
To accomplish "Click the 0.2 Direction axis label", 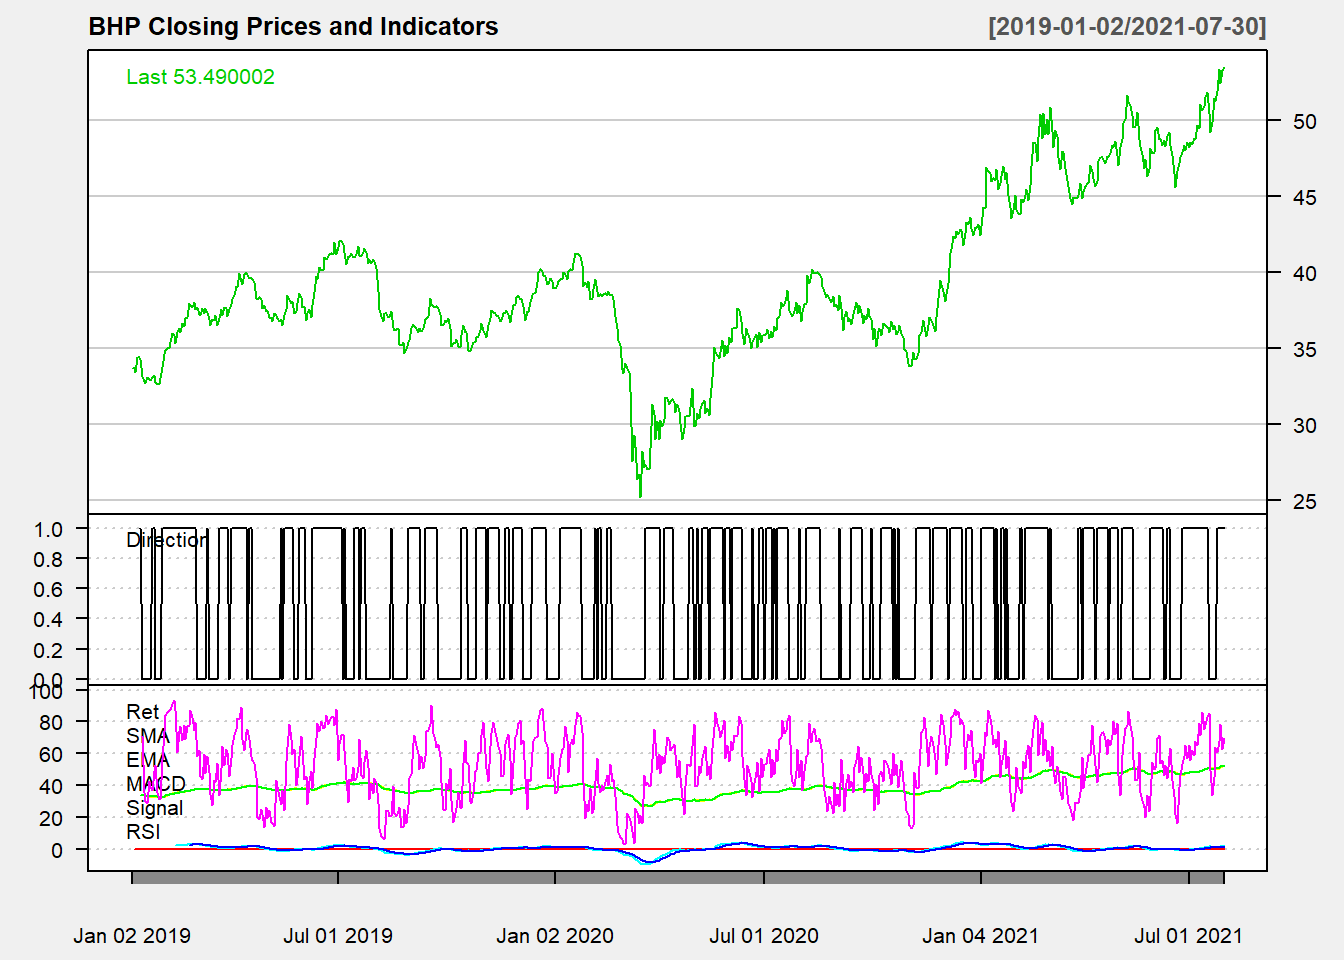I will pyautogui.click(x=48, y=650).
